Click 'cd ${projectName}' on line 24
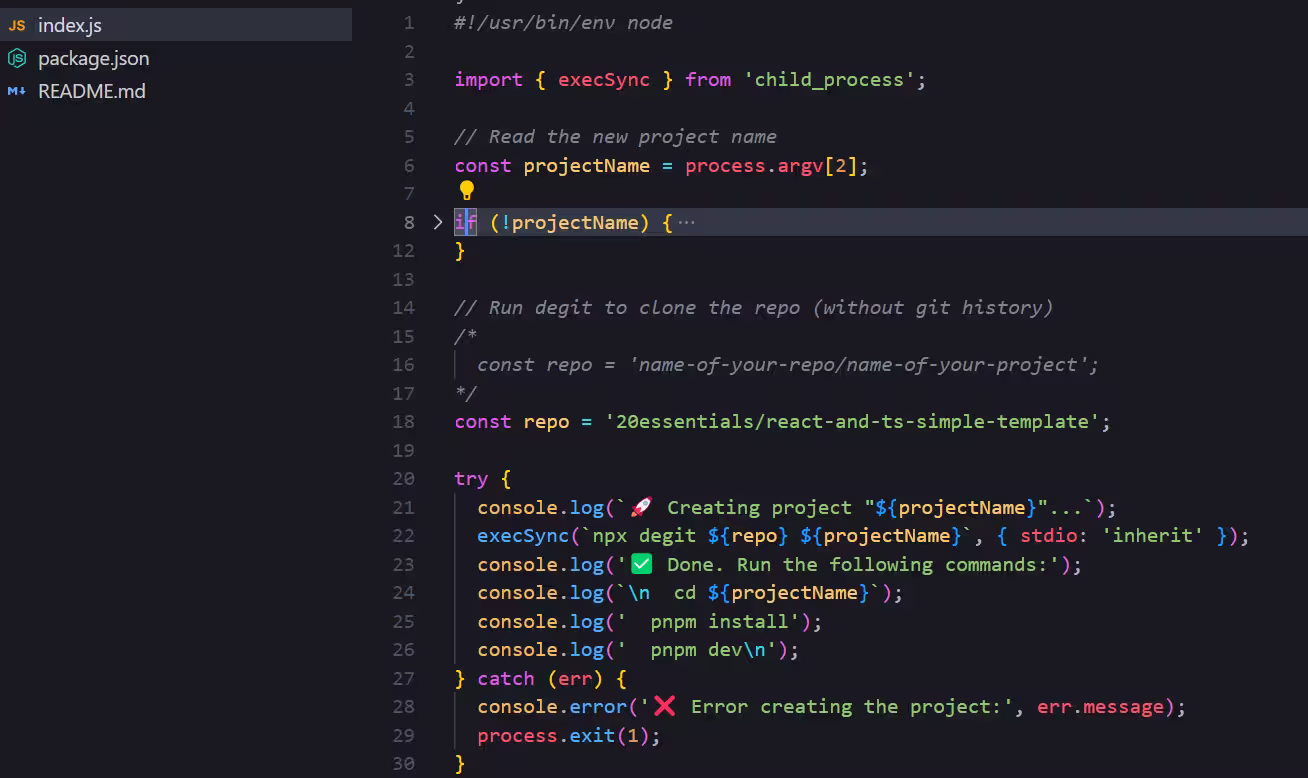This screenshot has width=1308, height=778. [x=771, y=593]
